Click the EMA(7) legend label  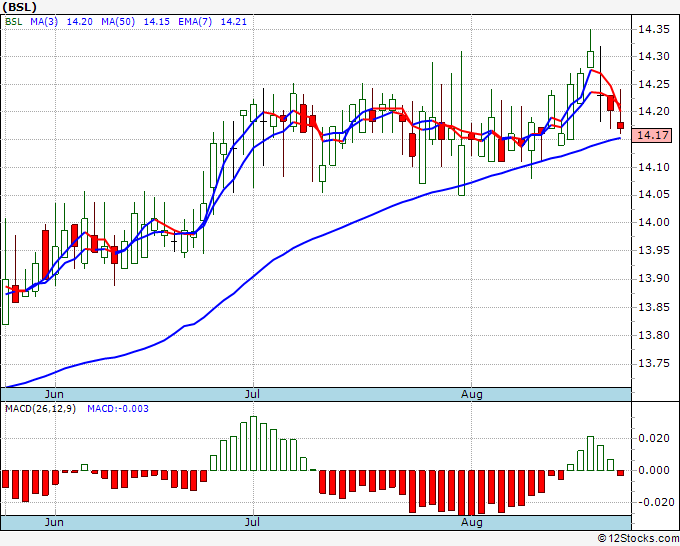195,22
